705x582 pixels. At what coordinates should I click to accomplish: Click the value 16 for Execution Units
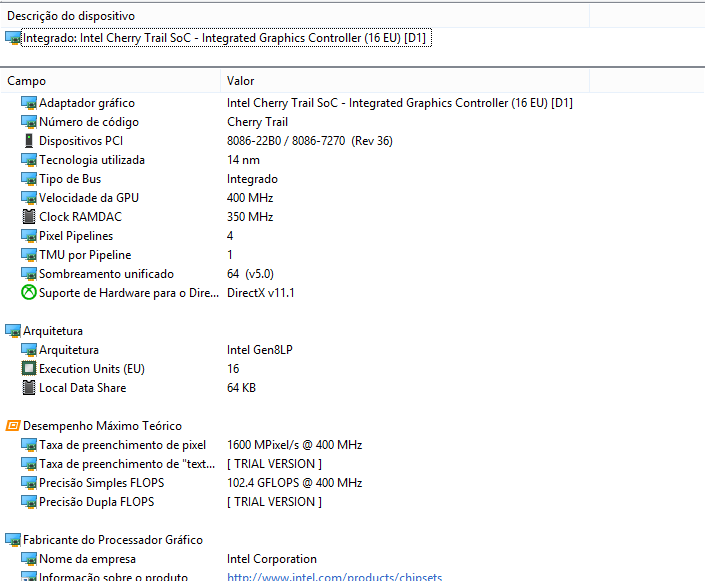[x=233, y=369]
